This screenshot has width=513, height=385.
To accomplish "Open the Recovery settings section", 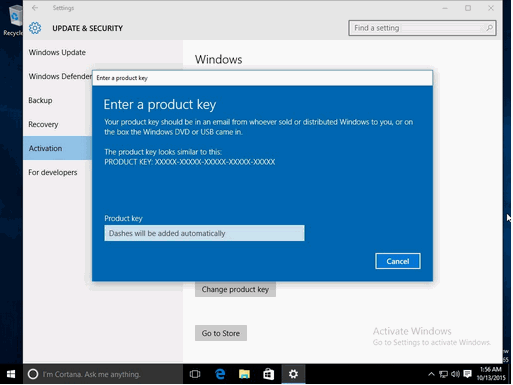I will point(43,124).
